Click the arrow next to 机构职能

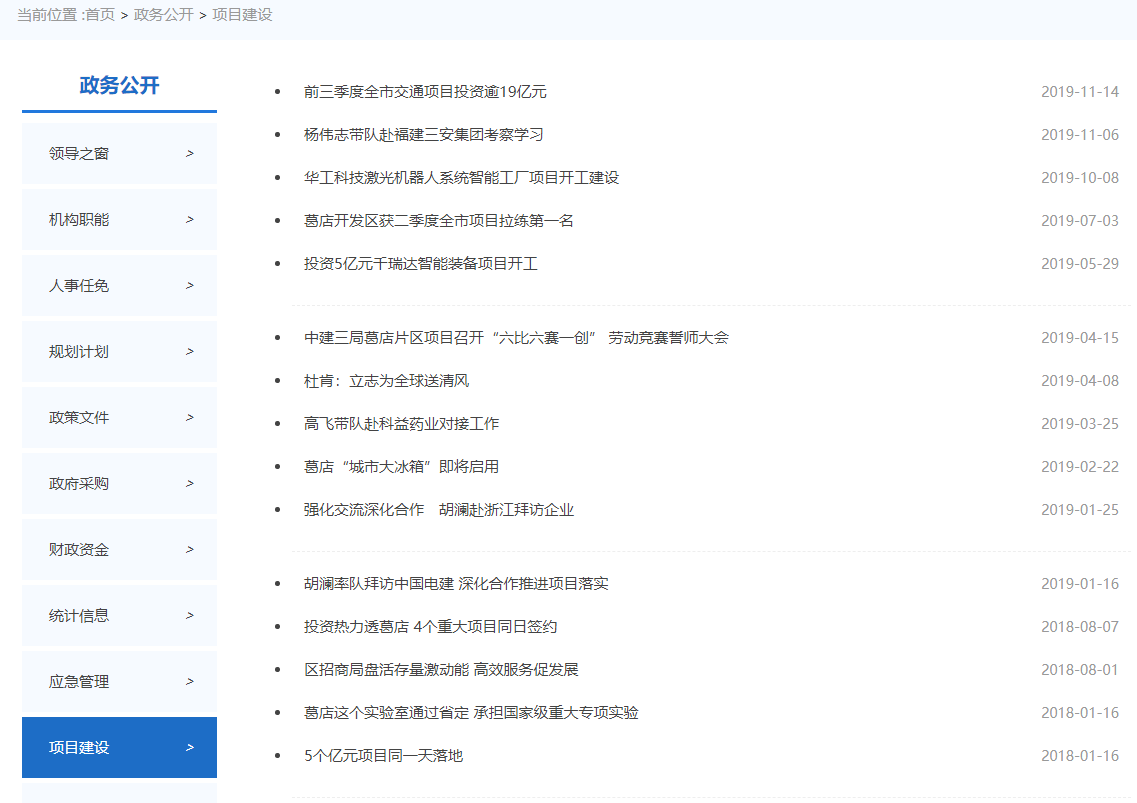(x=190, y=220)
